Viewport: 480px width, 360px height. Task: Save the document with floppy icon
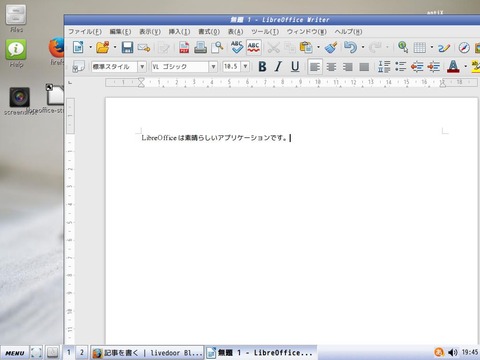(127, 47)
